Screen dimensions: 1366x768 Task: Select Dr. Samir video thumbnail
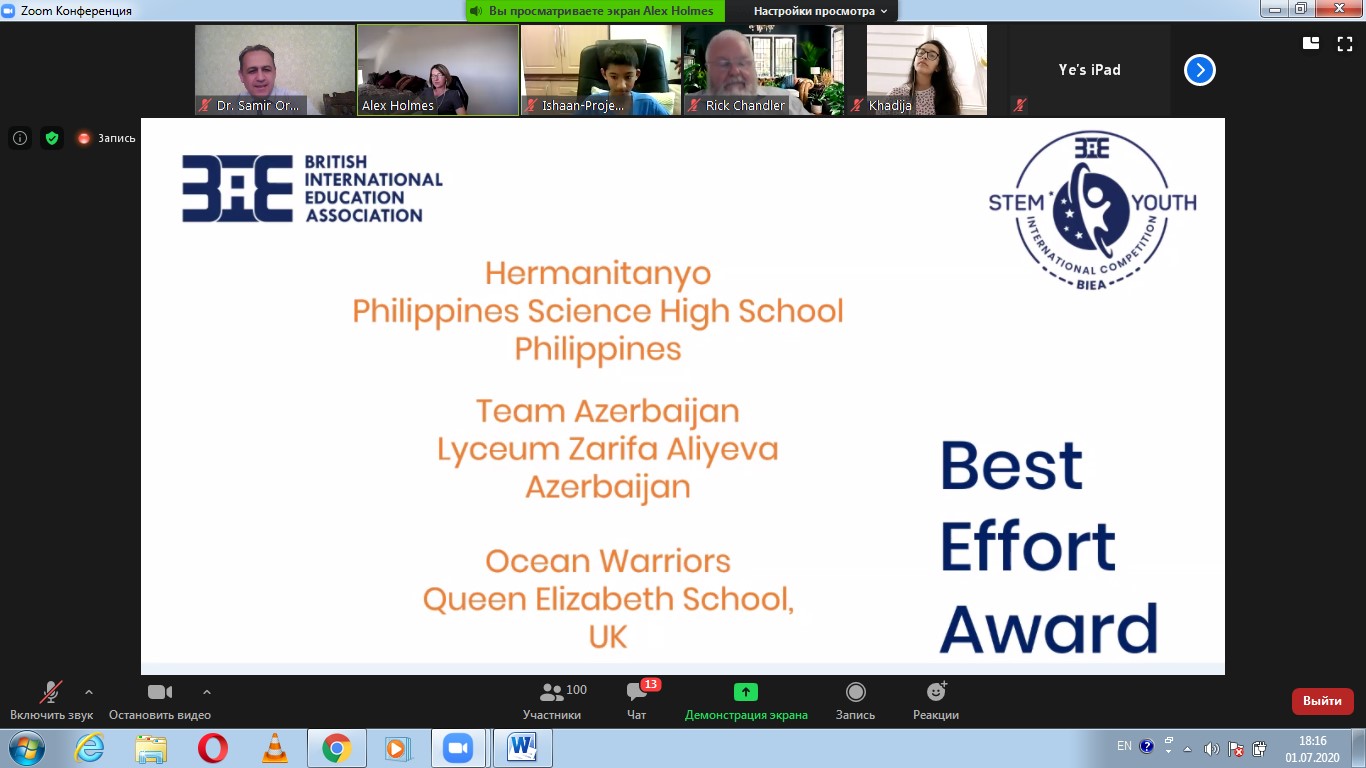click(275, 70)
